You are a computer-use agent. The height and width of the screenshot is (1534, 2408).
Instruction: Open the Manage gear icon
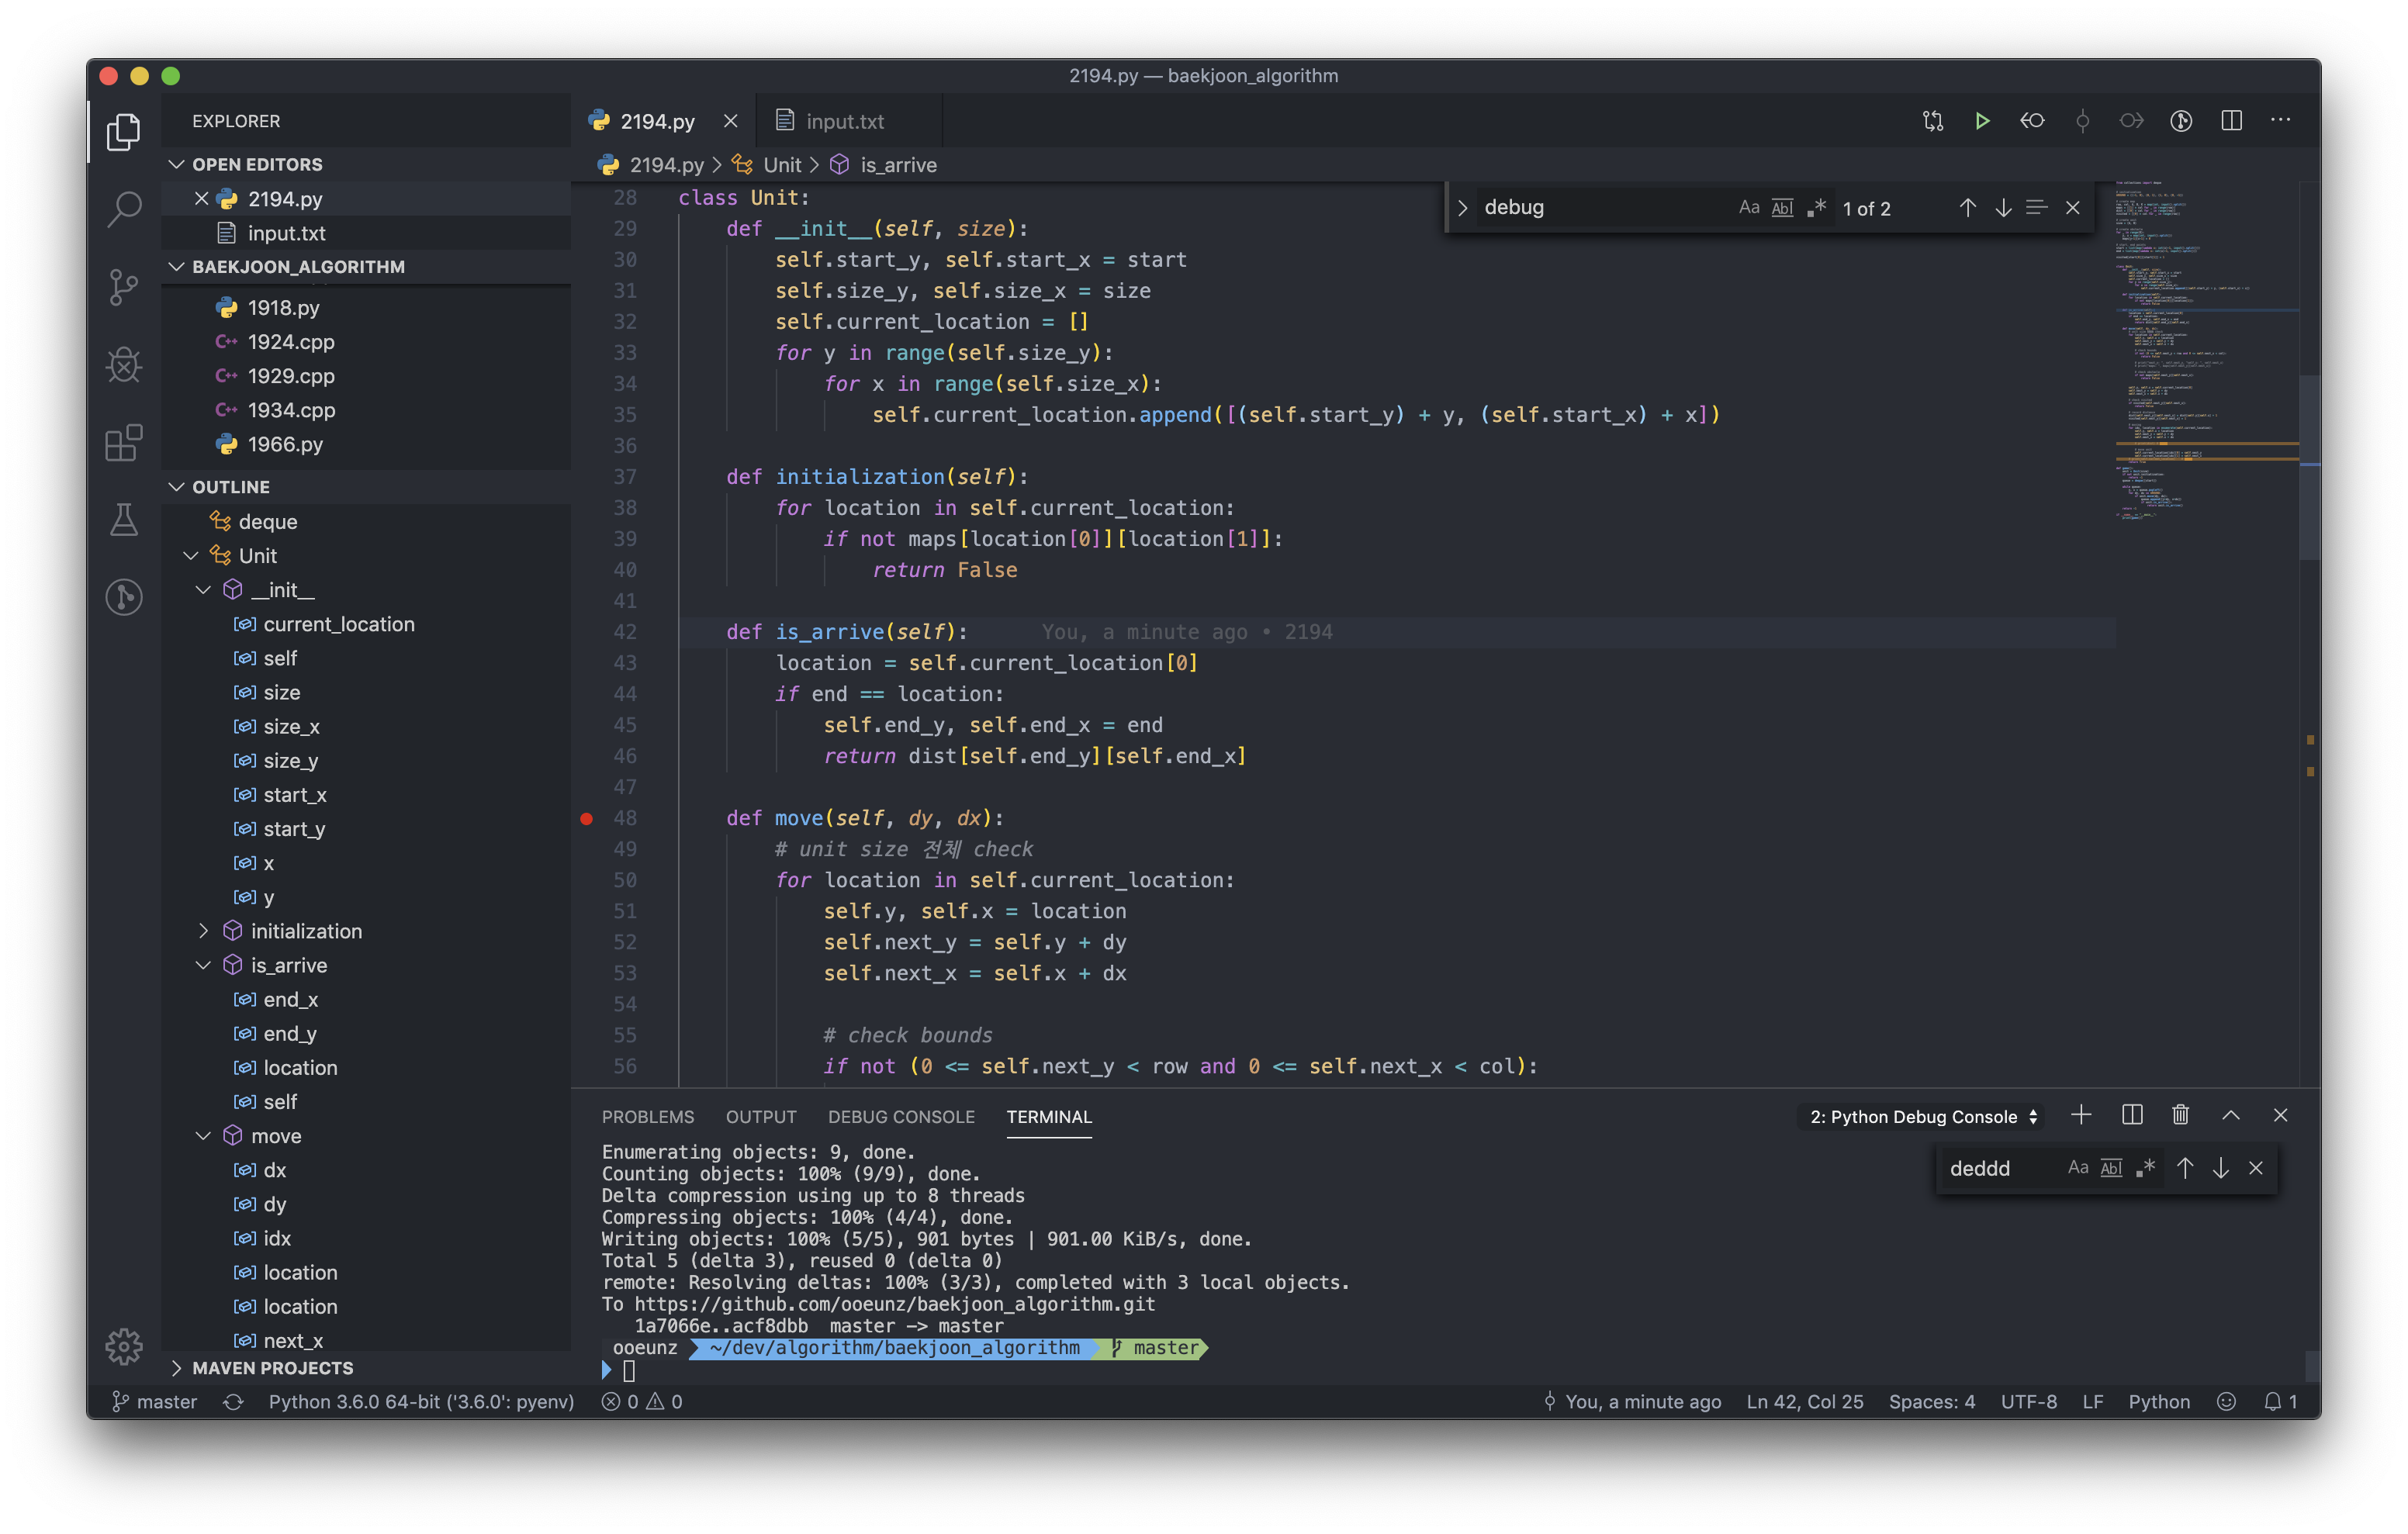[124, 1346]
